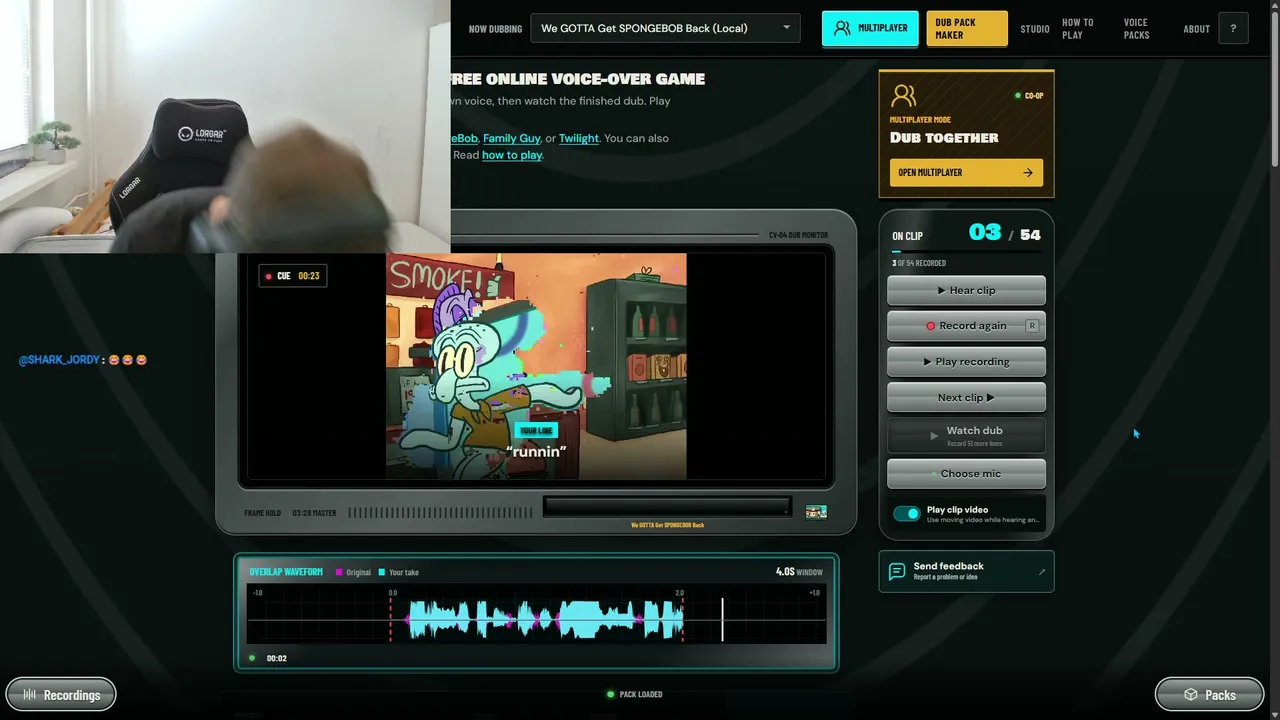Click the OVERLAP WAVEFORM heading
This screenshot has width=1280, height=720.
286,572
